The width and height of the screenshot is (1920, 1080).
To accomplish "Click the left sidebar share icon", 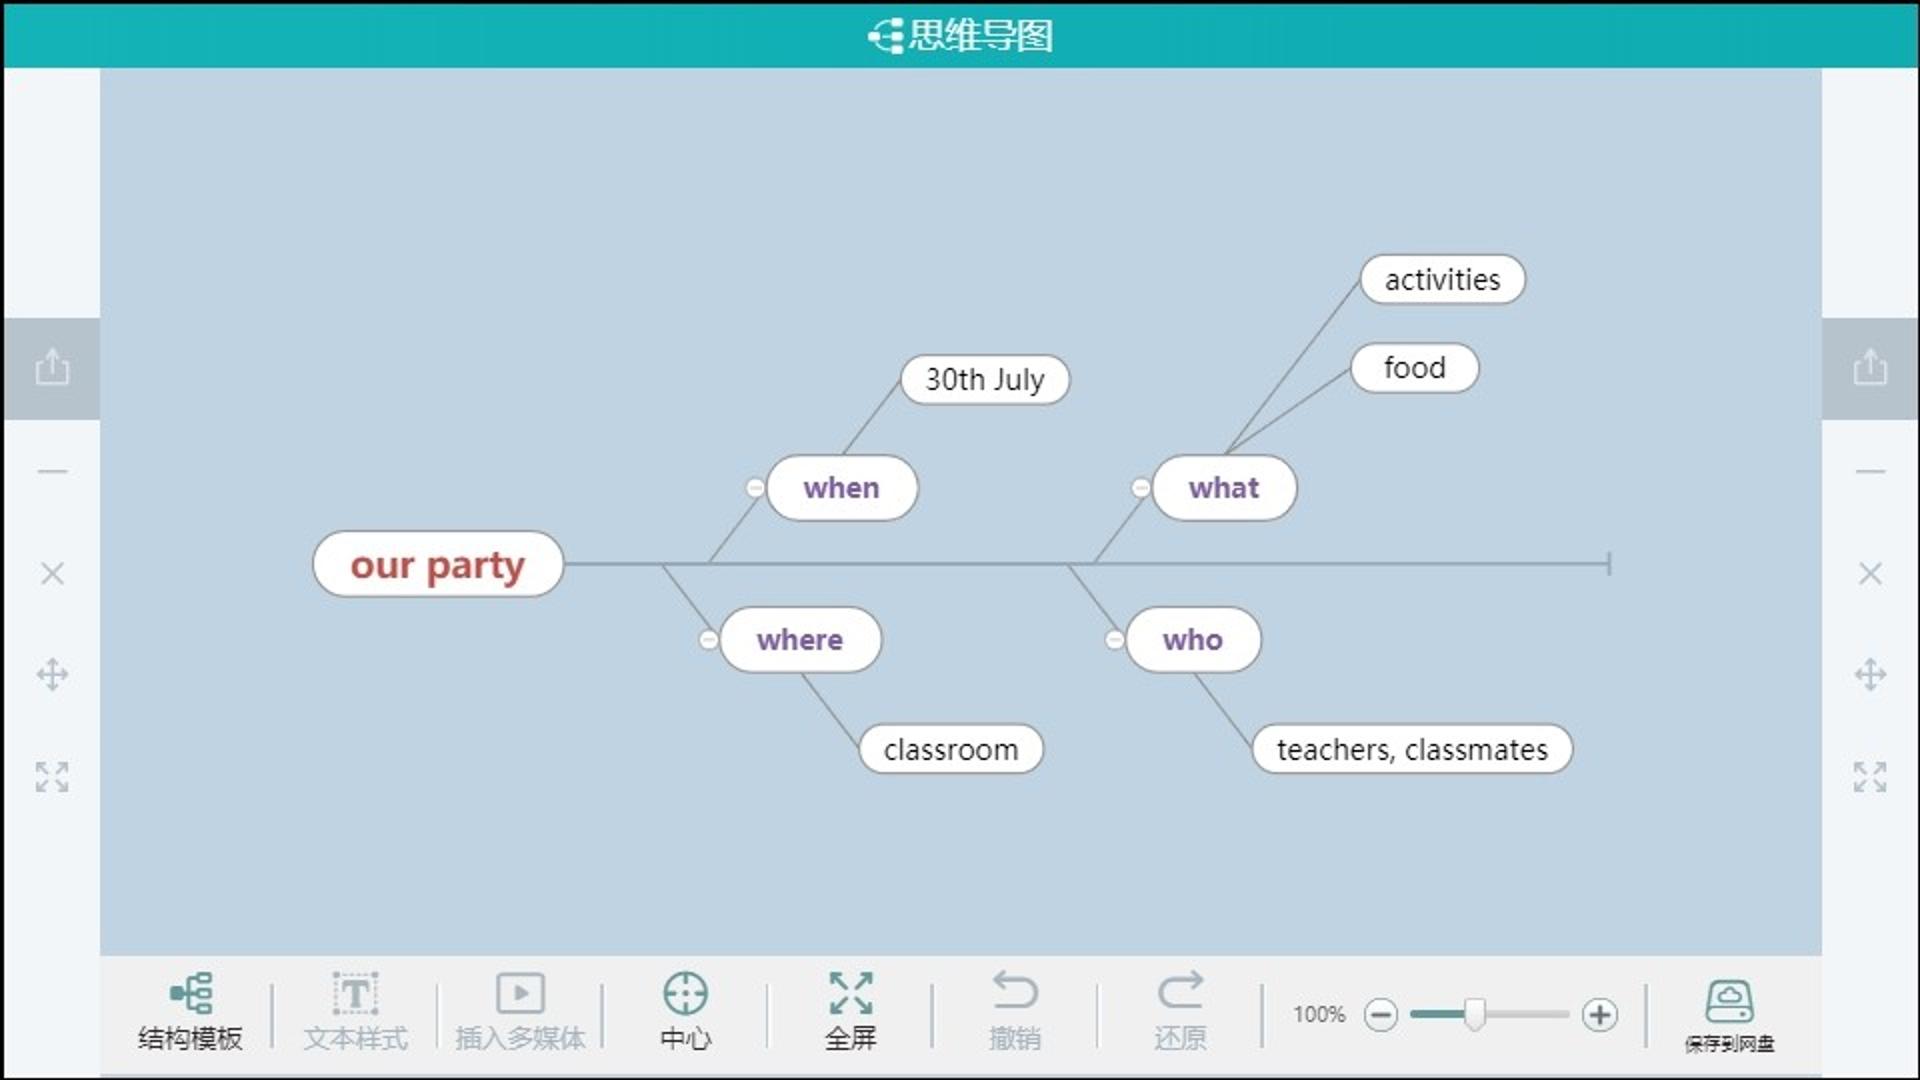I will tap(52, 367).
